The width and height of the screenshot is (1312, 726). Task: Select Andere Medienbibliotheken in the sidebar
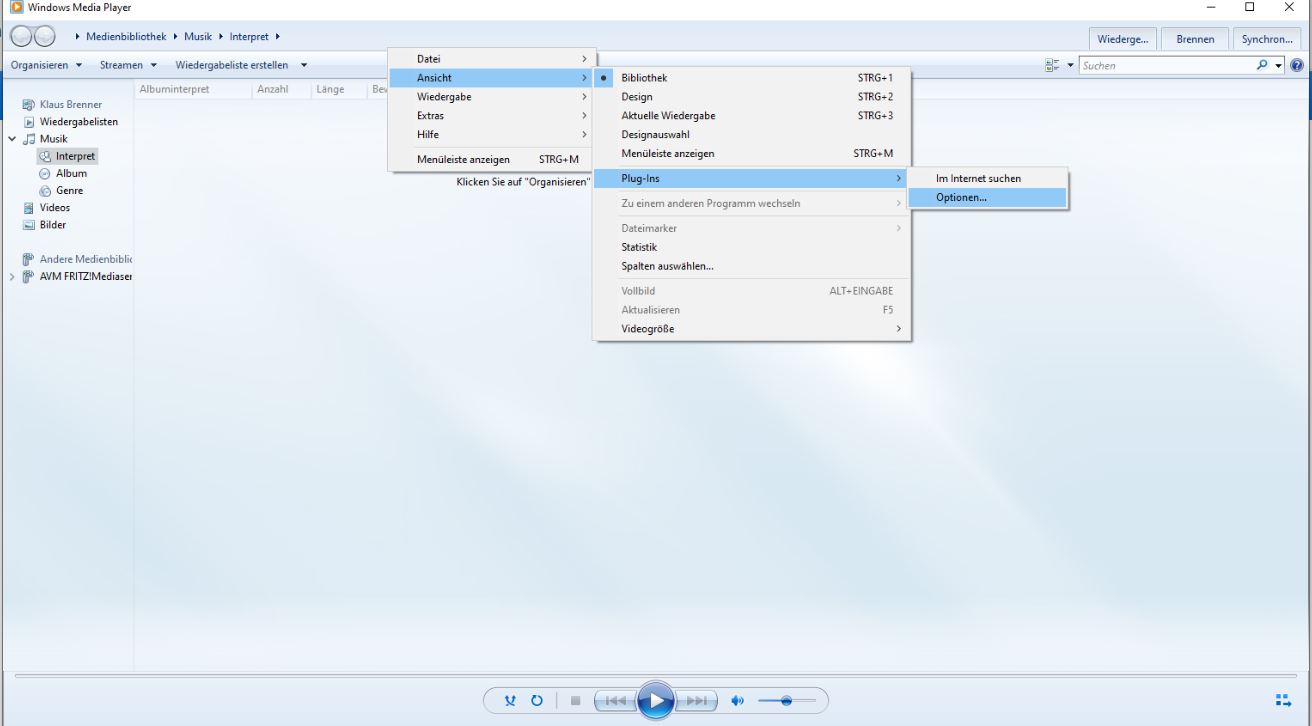77,259
